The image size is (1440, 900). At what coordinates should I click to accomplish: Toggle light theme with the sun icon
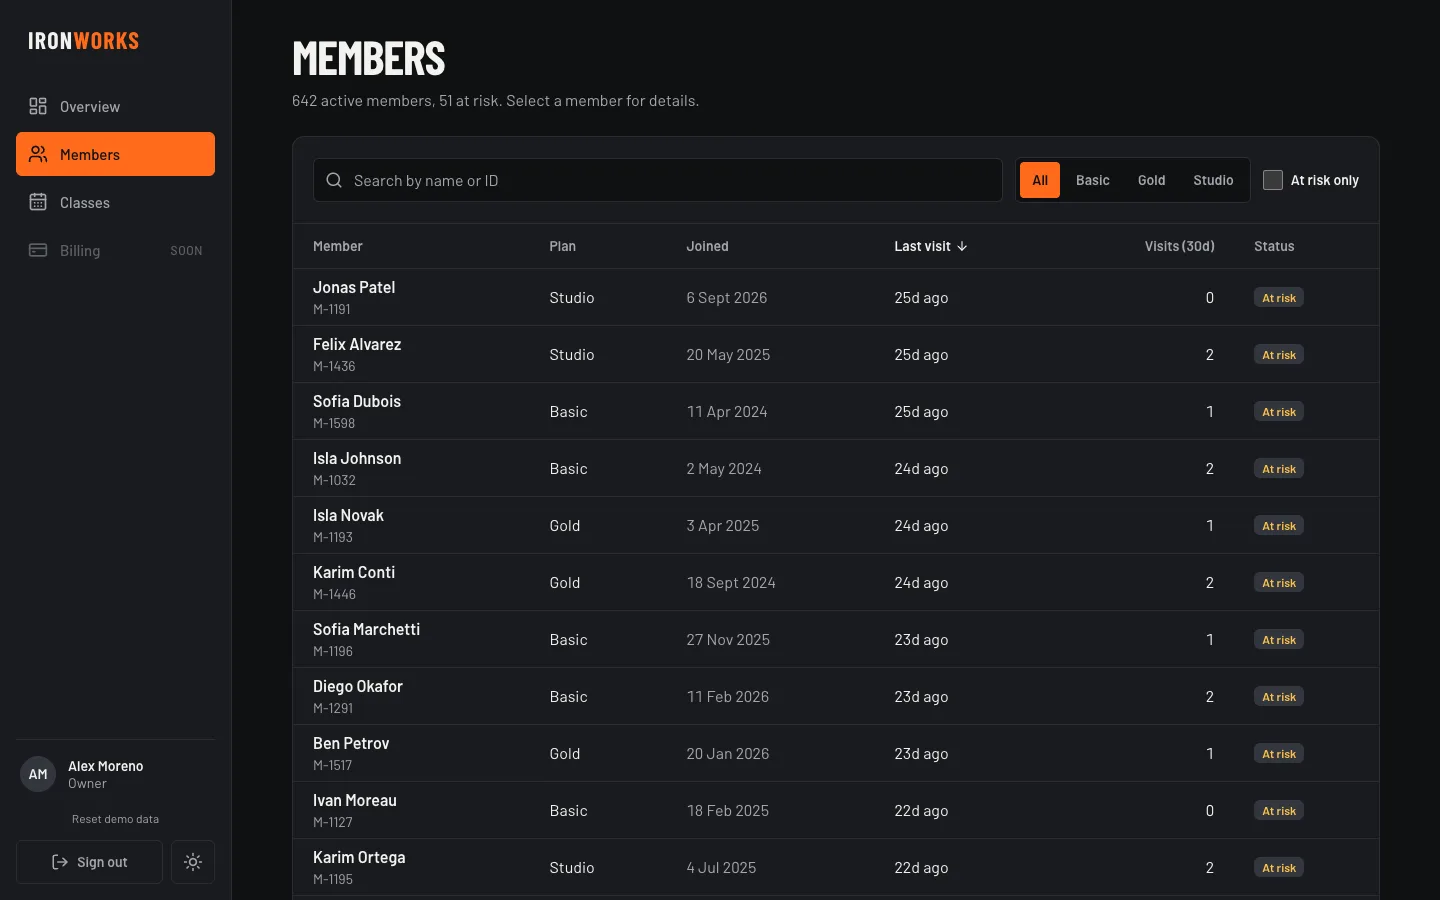coord(193,862)
